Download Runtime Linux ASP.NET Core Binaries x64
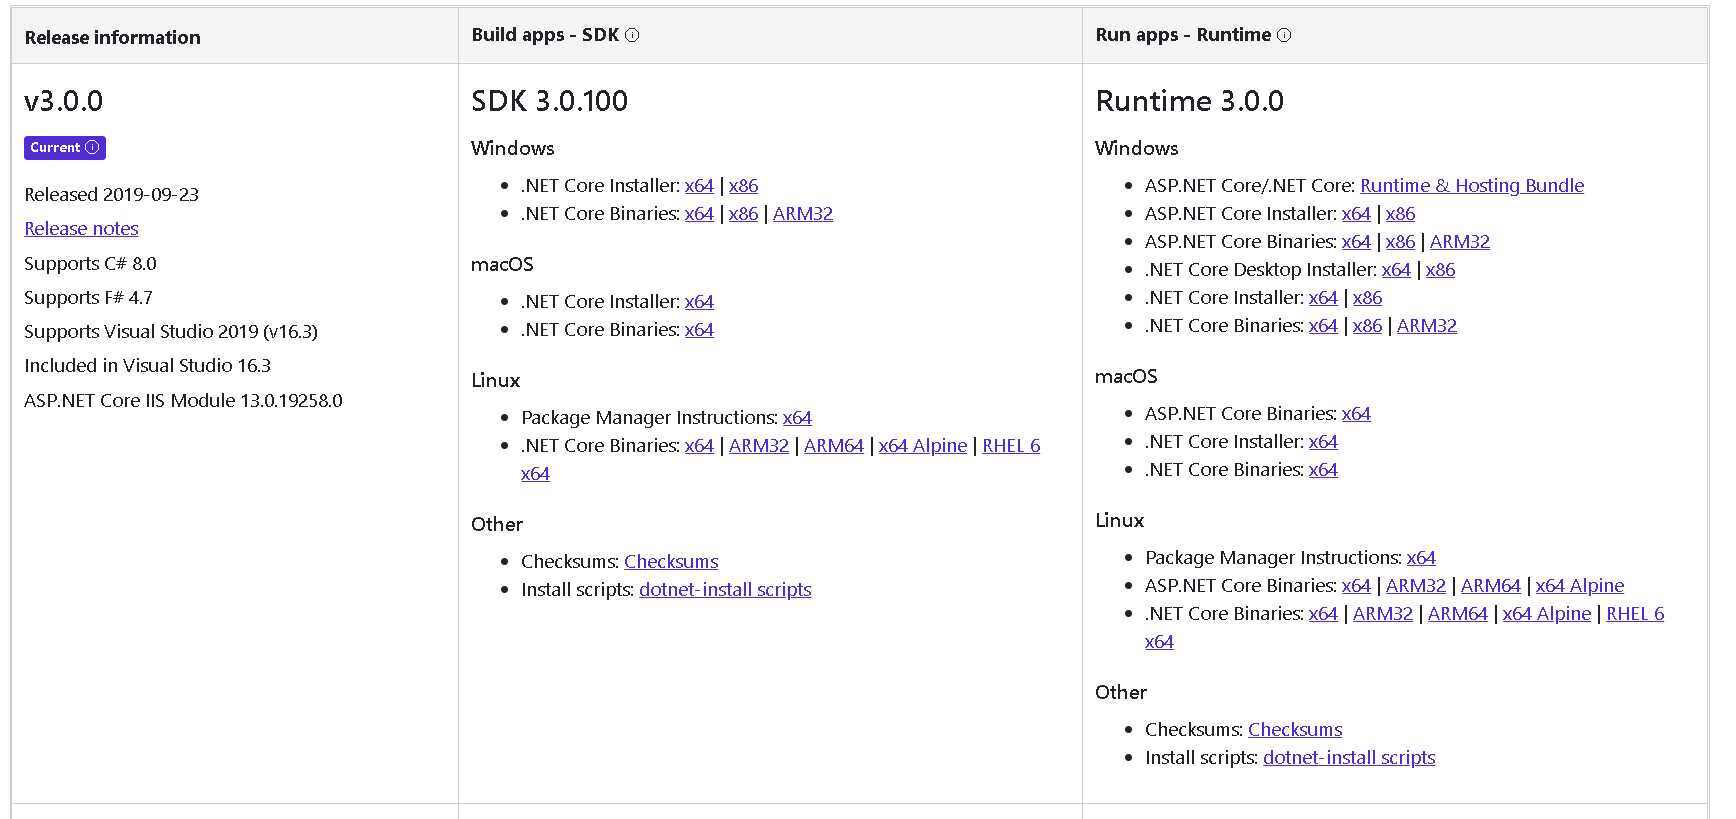Viewport: 1736px width, 819px height. click(1356, 585)
